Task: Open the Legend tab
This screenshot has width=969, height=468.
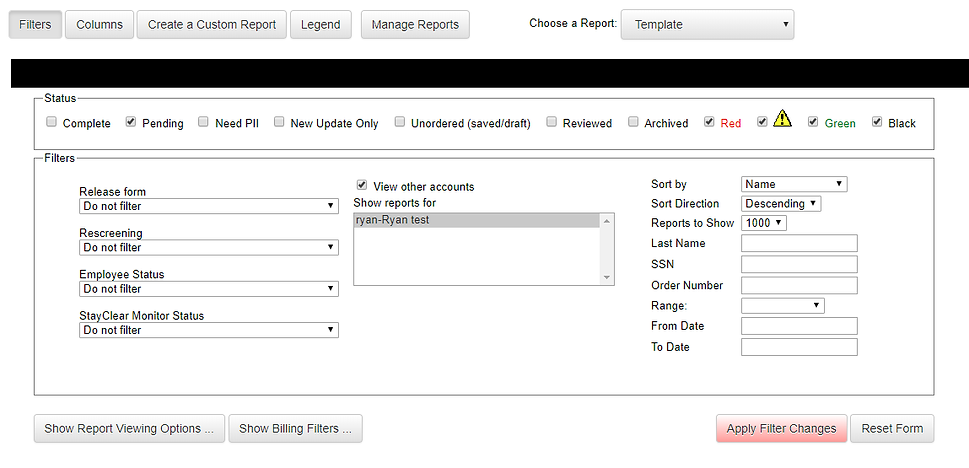Action: tap(321, 25)
